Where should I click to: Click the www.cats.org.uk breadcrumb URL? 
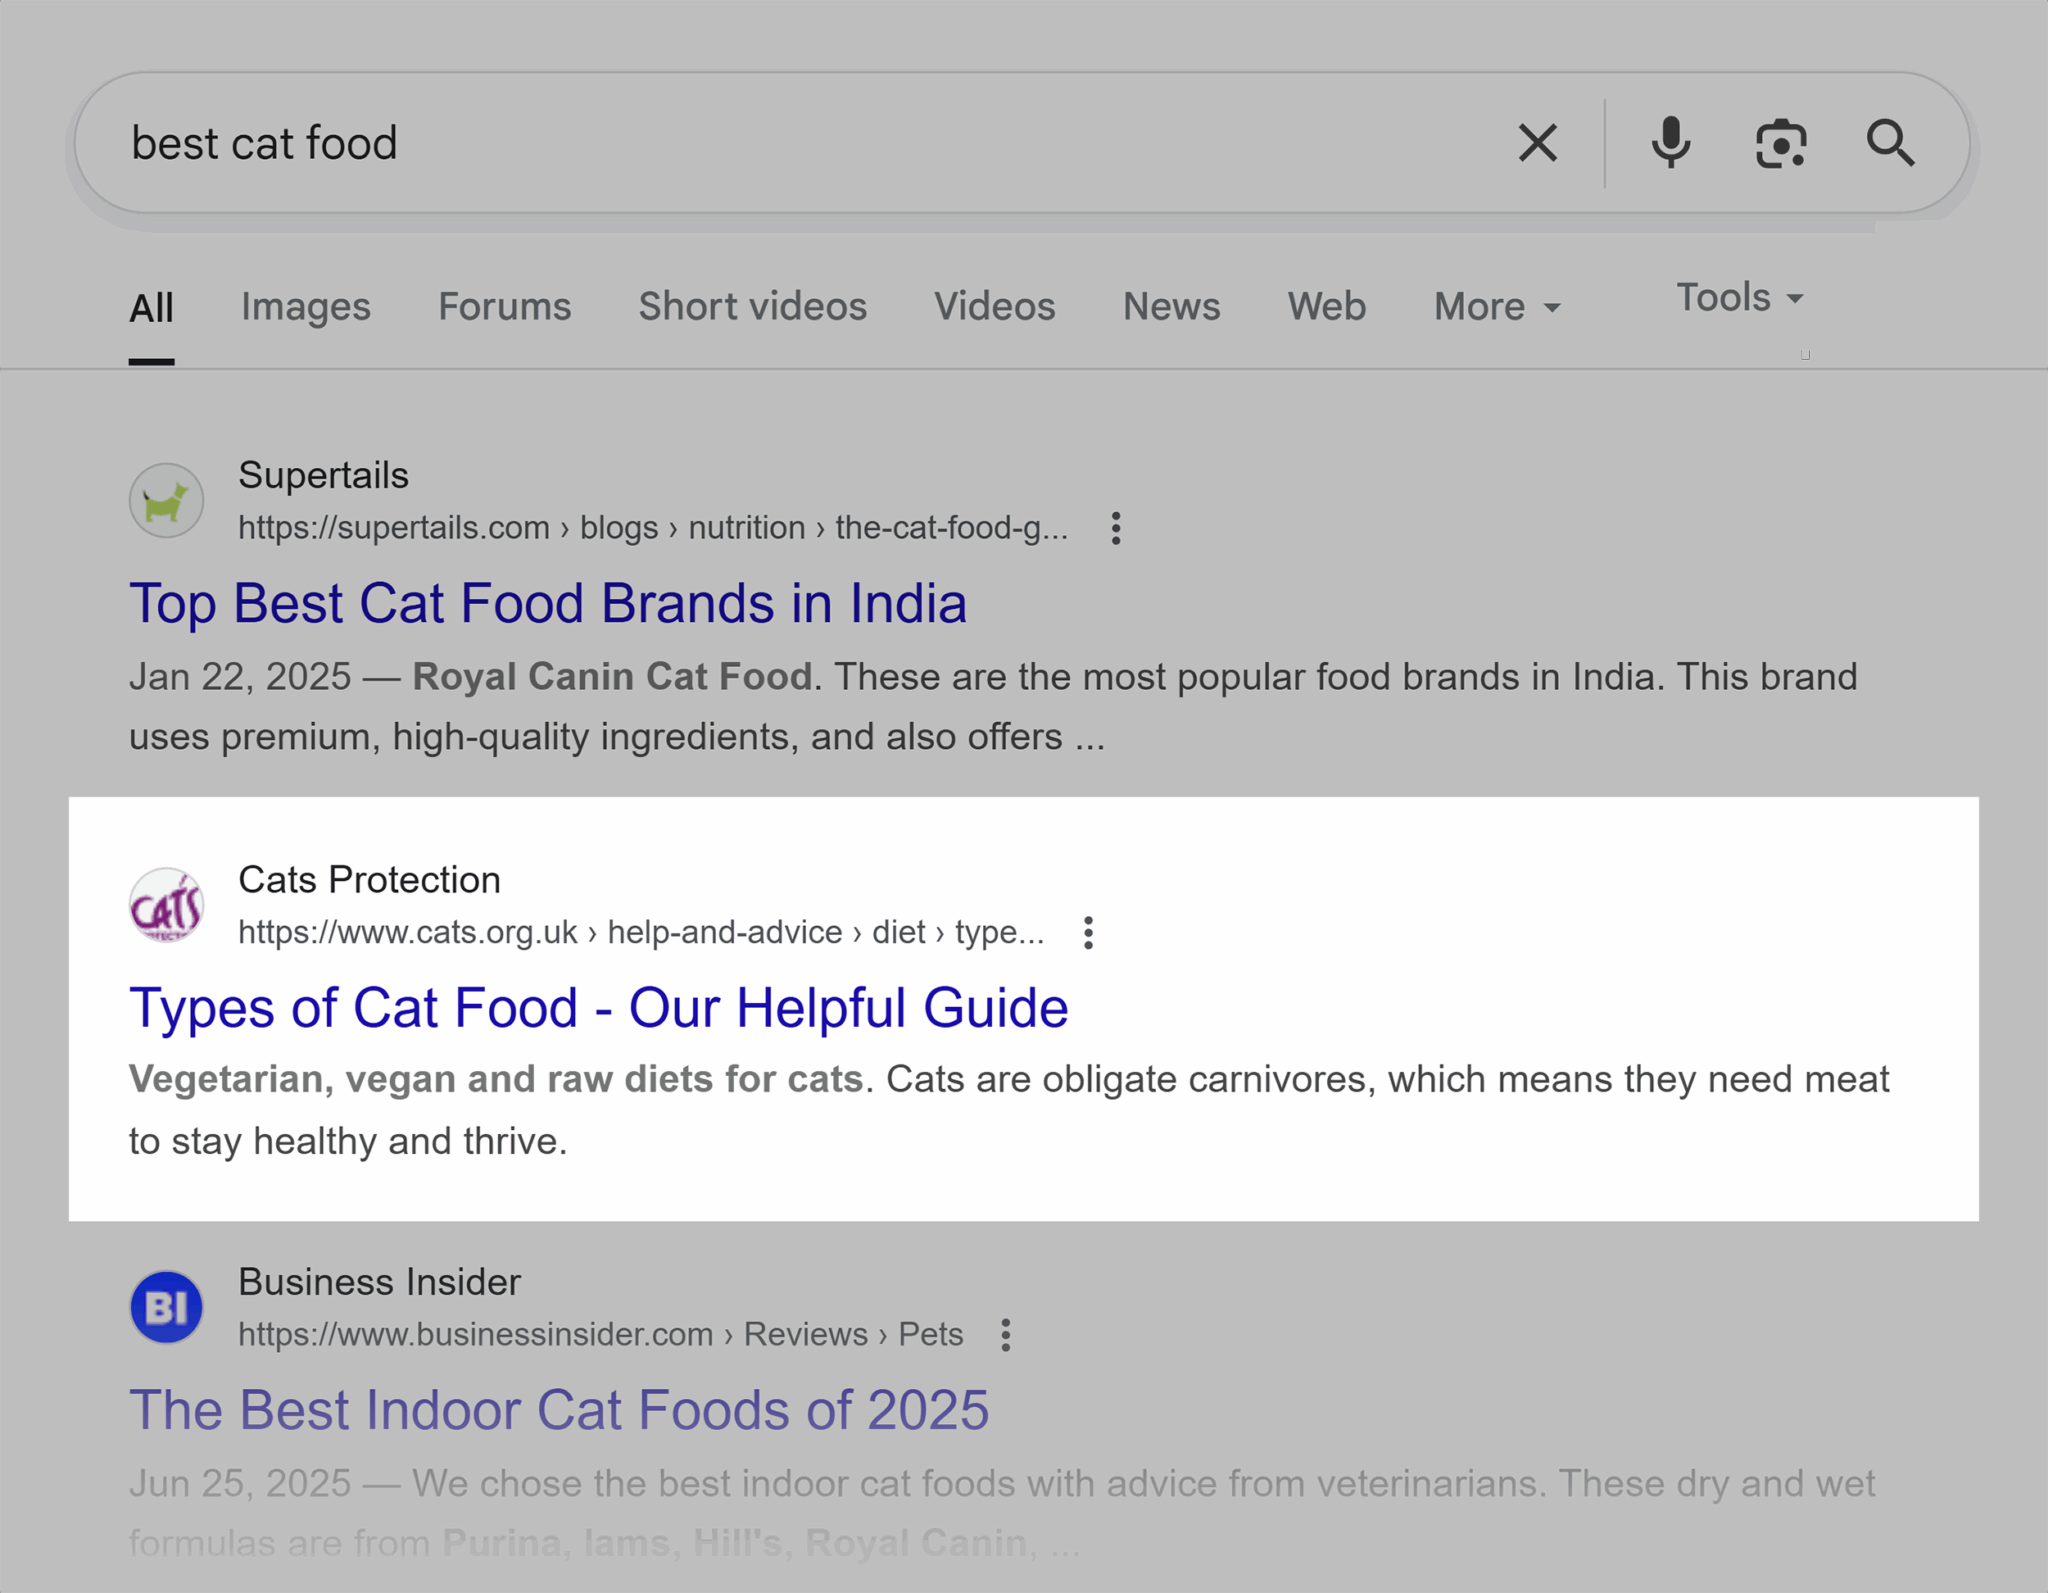tap(641, 932)
